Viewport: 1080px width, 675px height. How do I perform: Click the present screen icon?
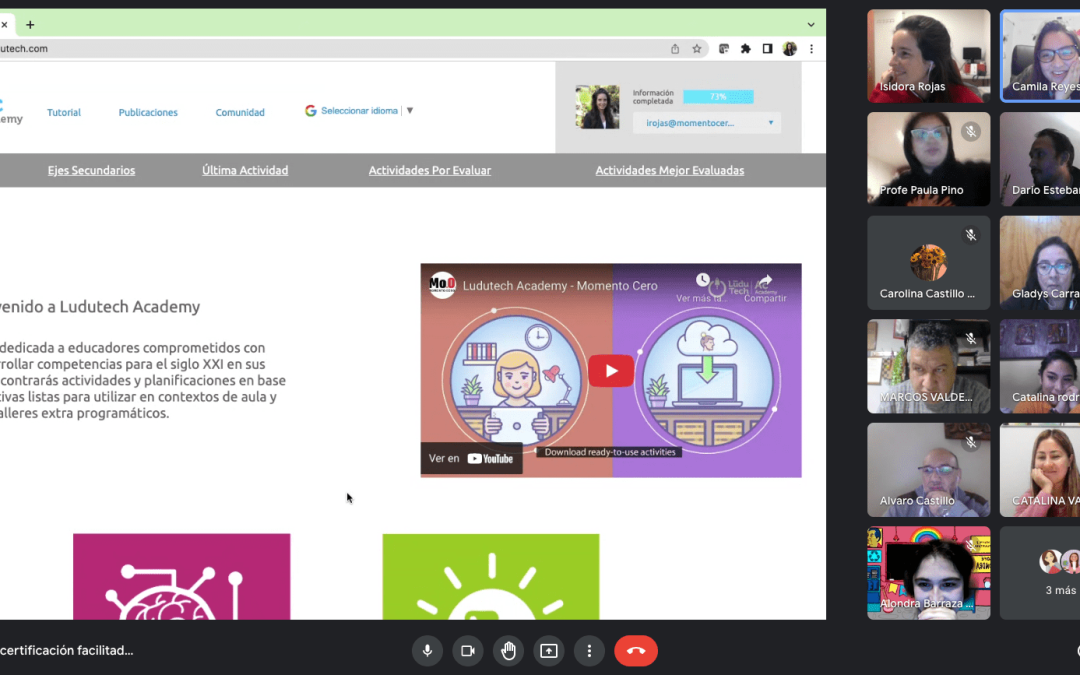coord(549,651)
